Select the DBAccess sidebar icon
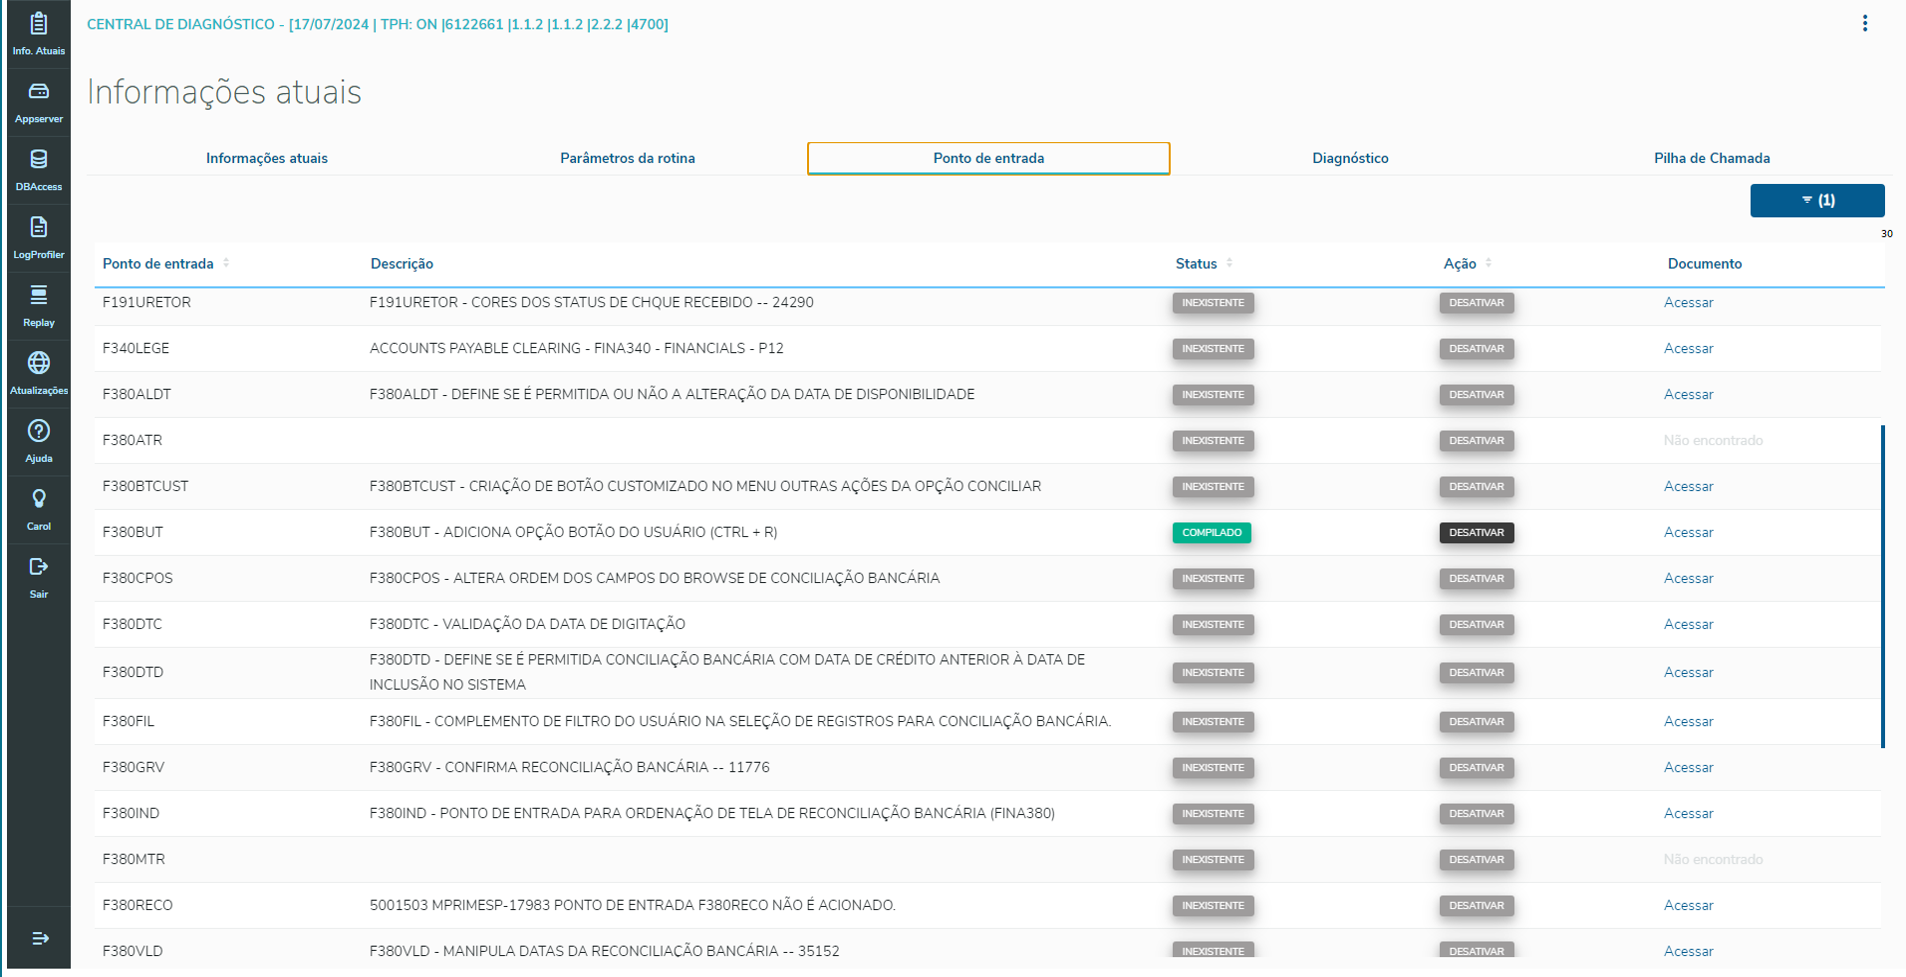Image resolution: width=1906 pixels, height=977 pixels. tap(38, 169)
